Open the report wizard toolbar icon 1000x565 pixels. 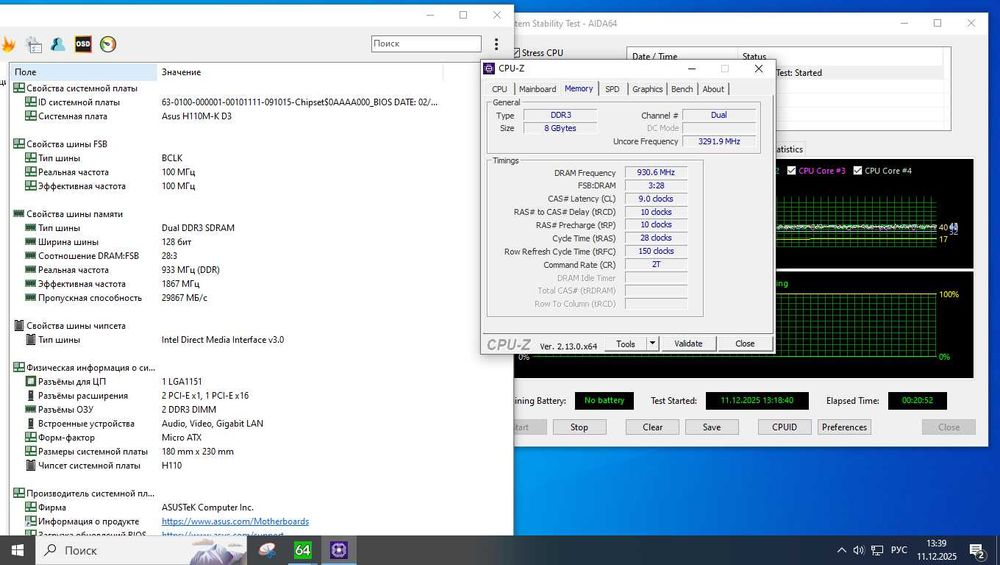[33, 44]
